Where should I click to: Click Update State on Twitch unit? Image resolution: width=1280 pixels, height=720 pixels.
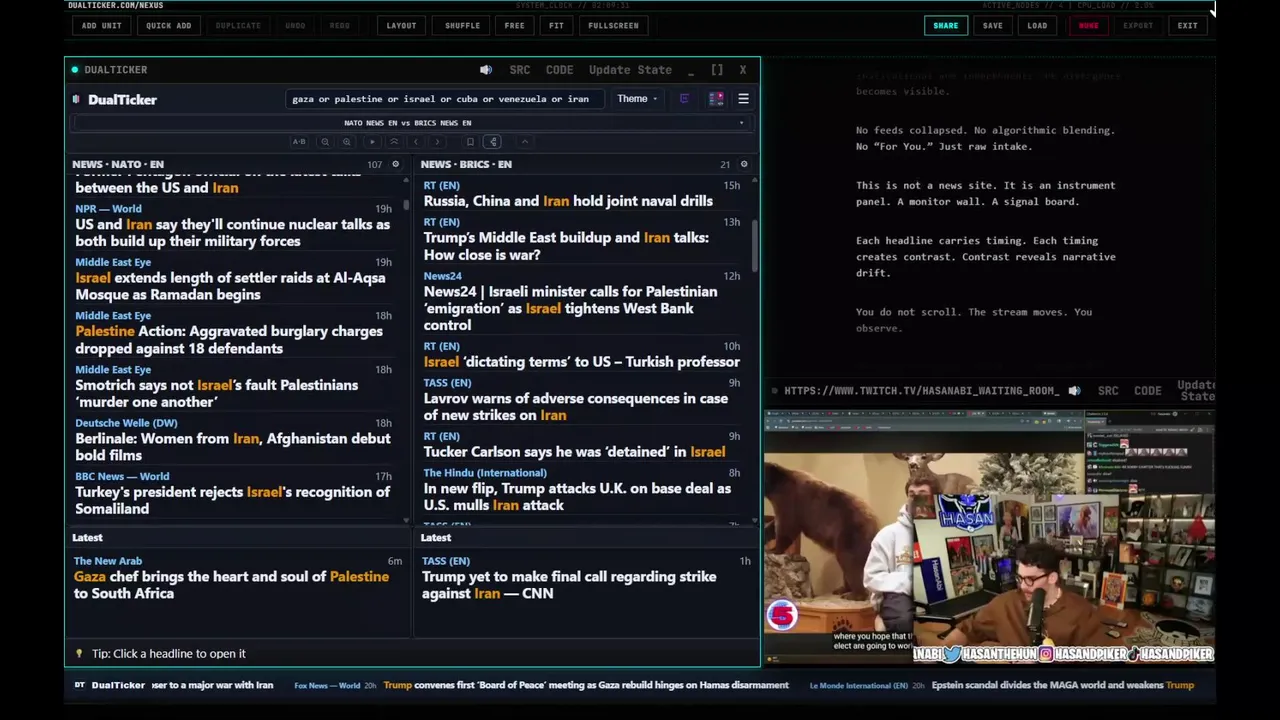point(1196,391)
